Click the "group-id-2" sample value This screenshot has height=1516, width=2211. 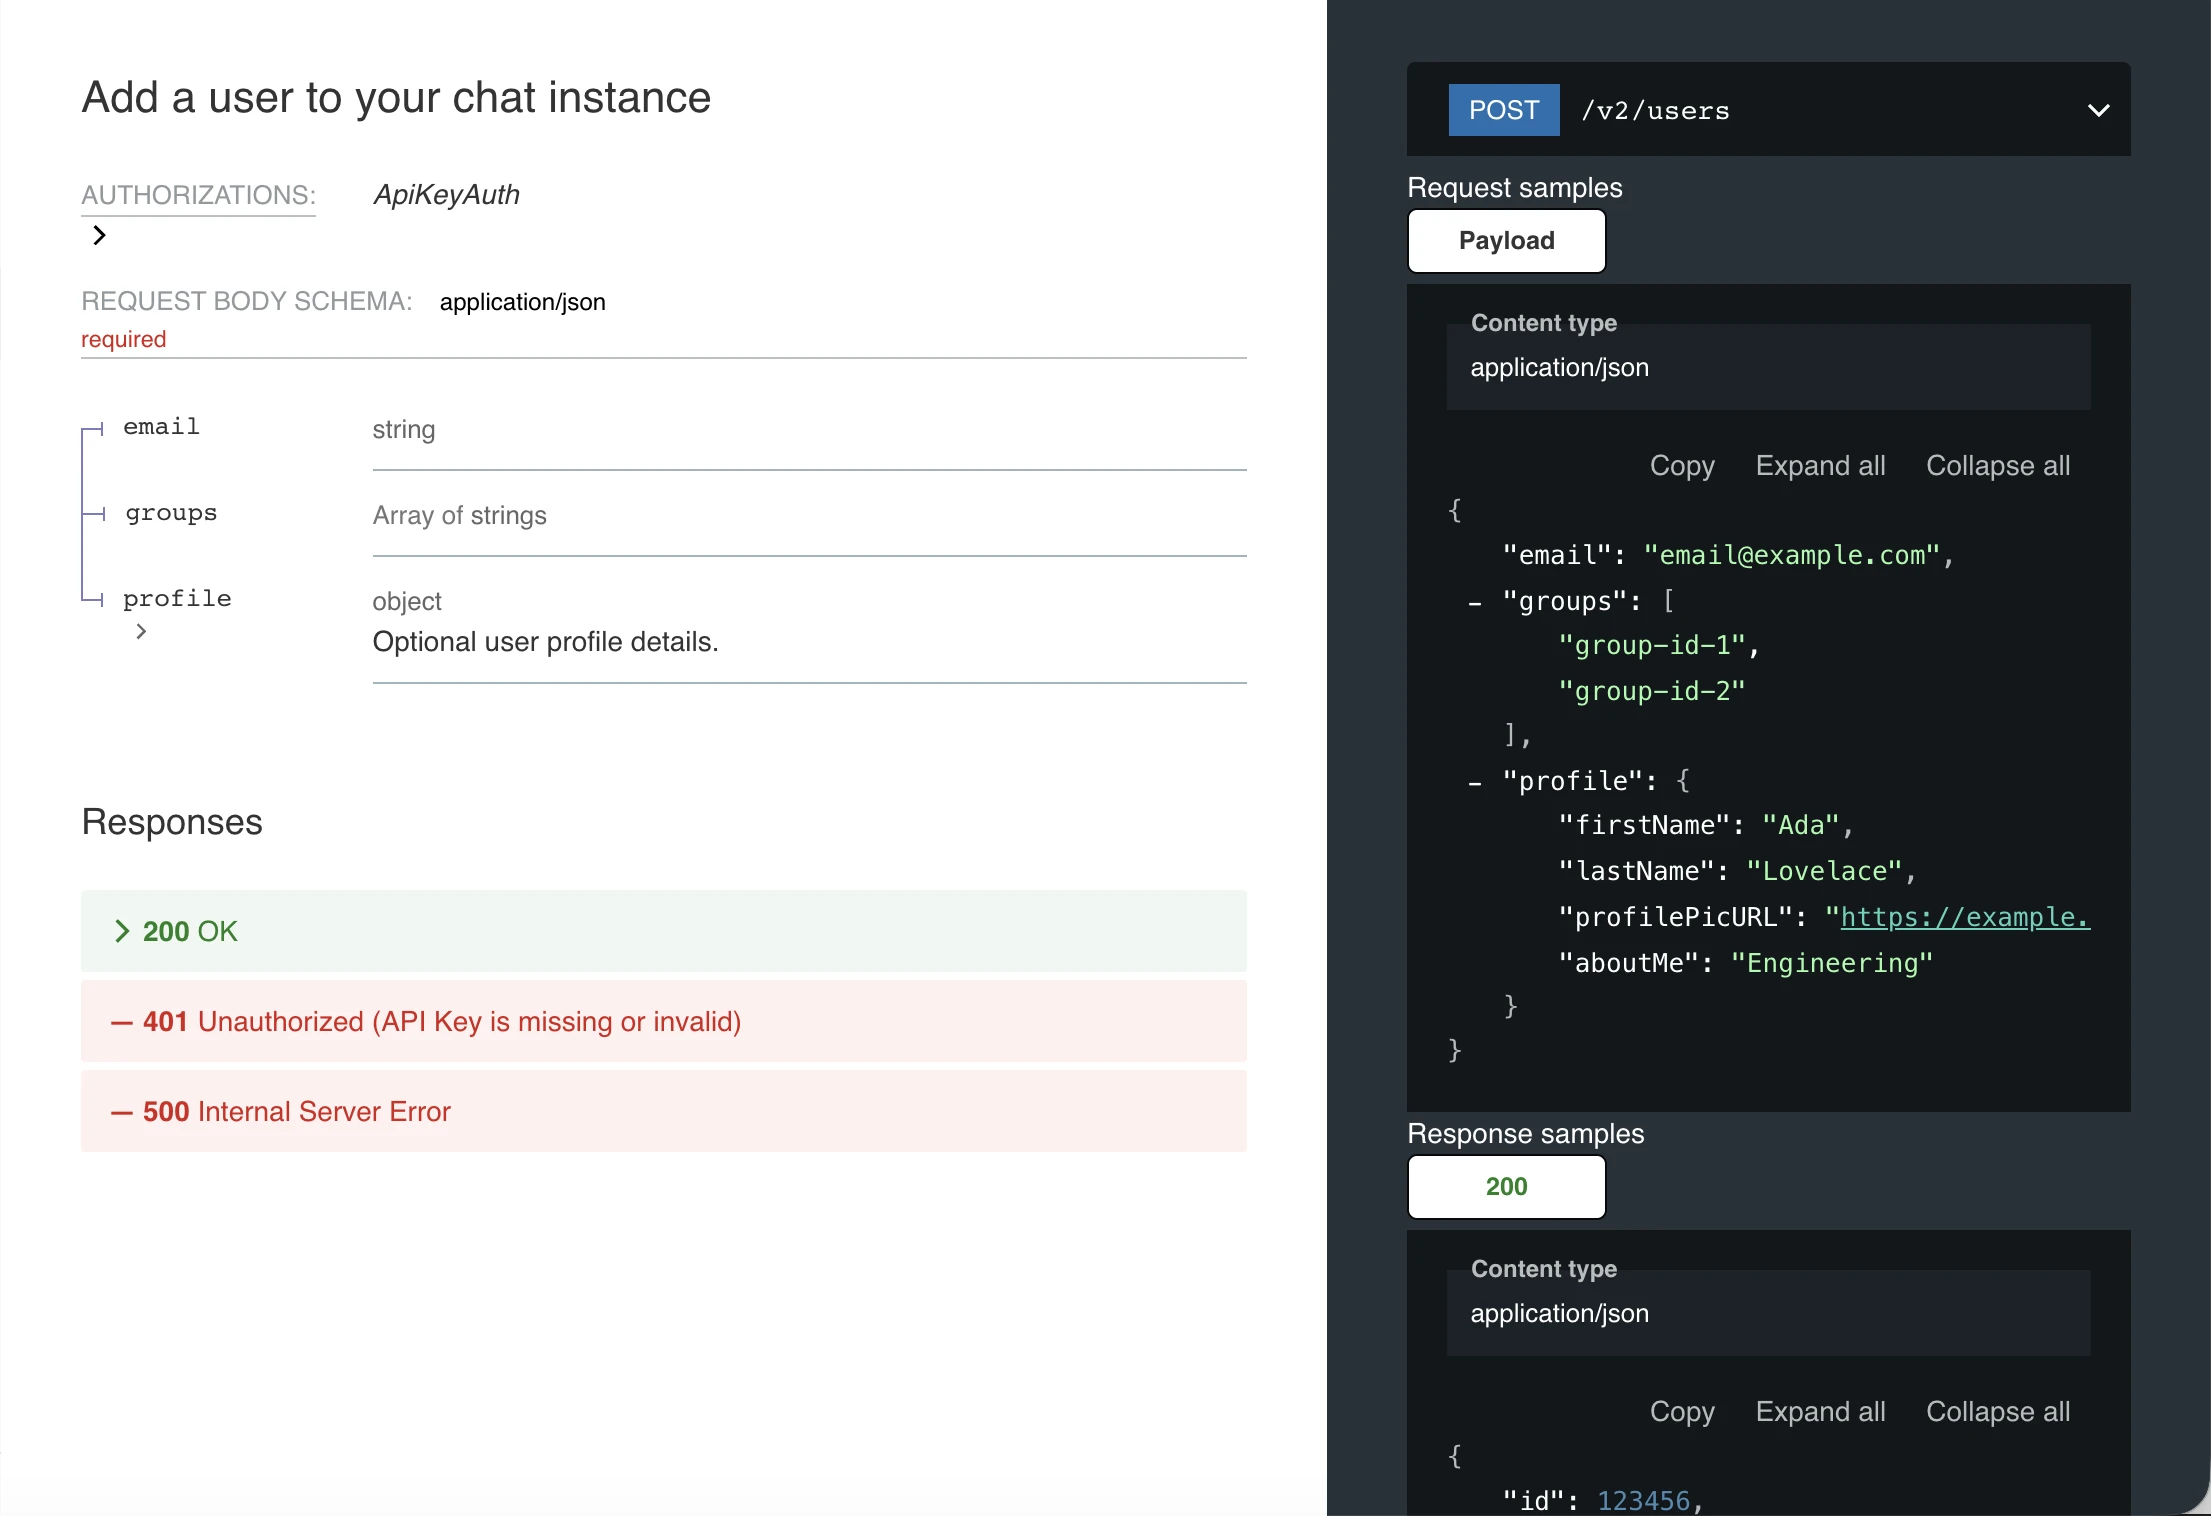pyautogui.click(x=1652, y=692)
